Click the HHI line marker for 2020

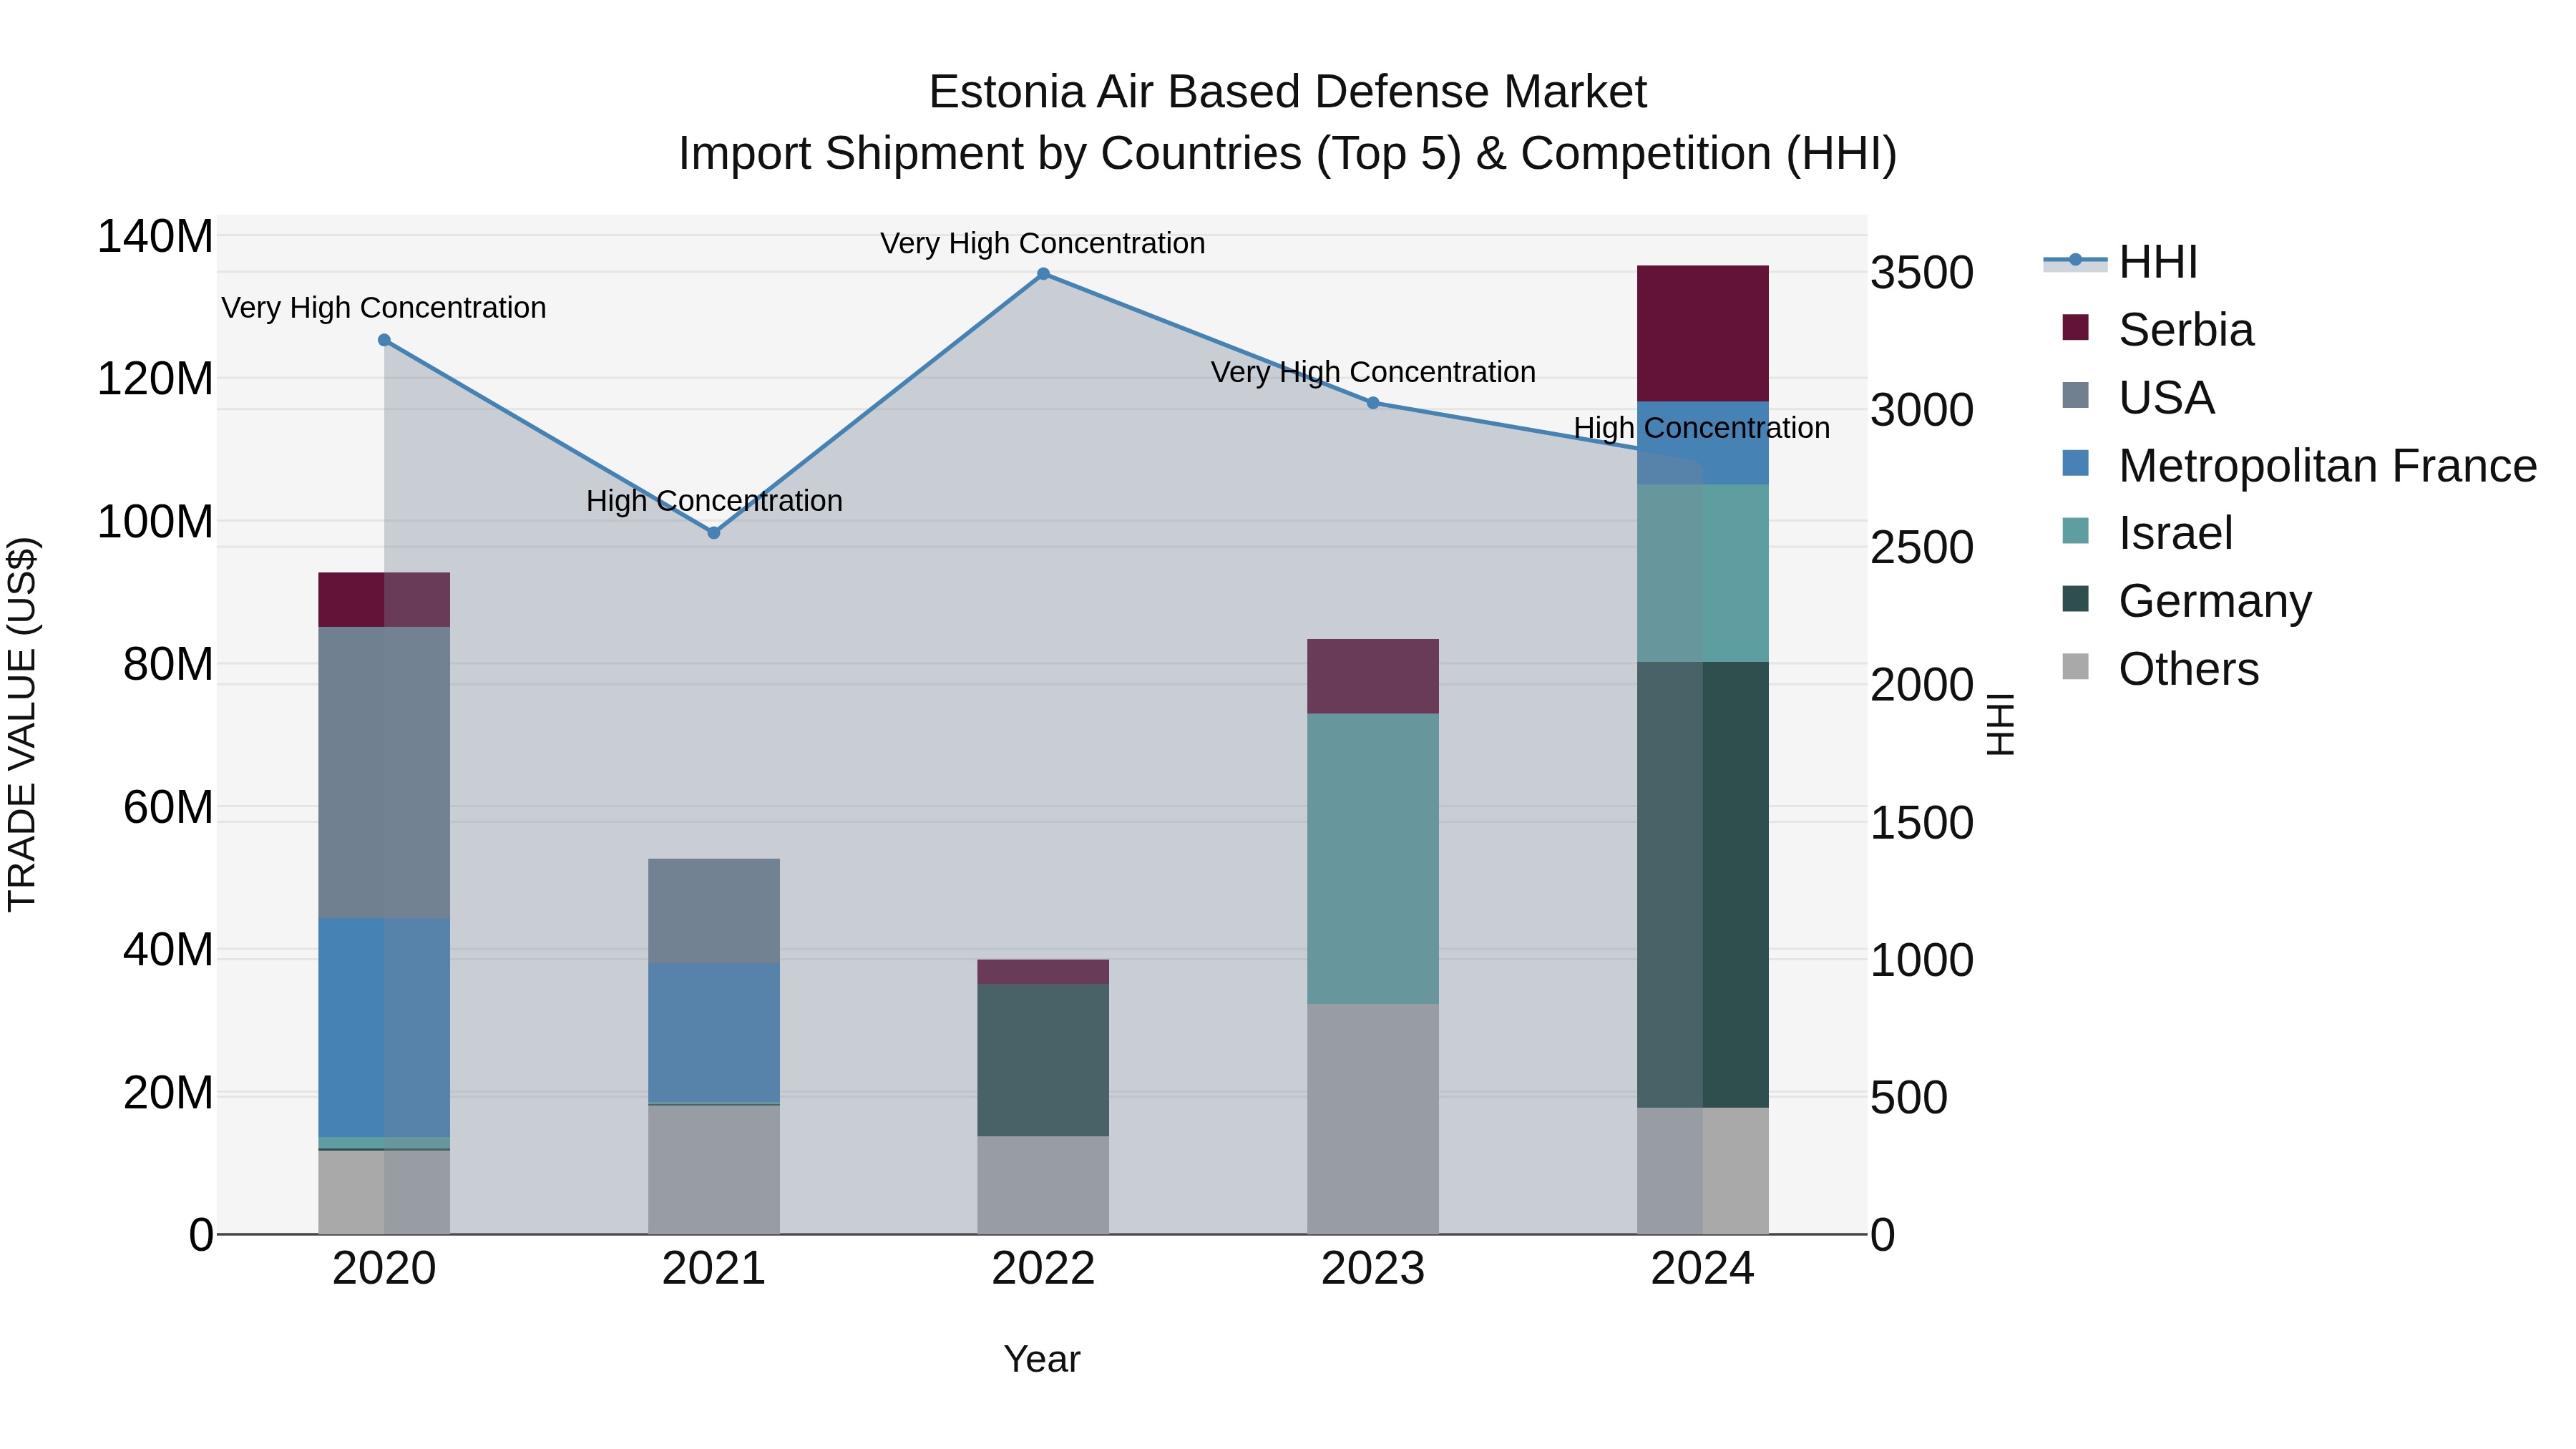[x=384, y=340]
